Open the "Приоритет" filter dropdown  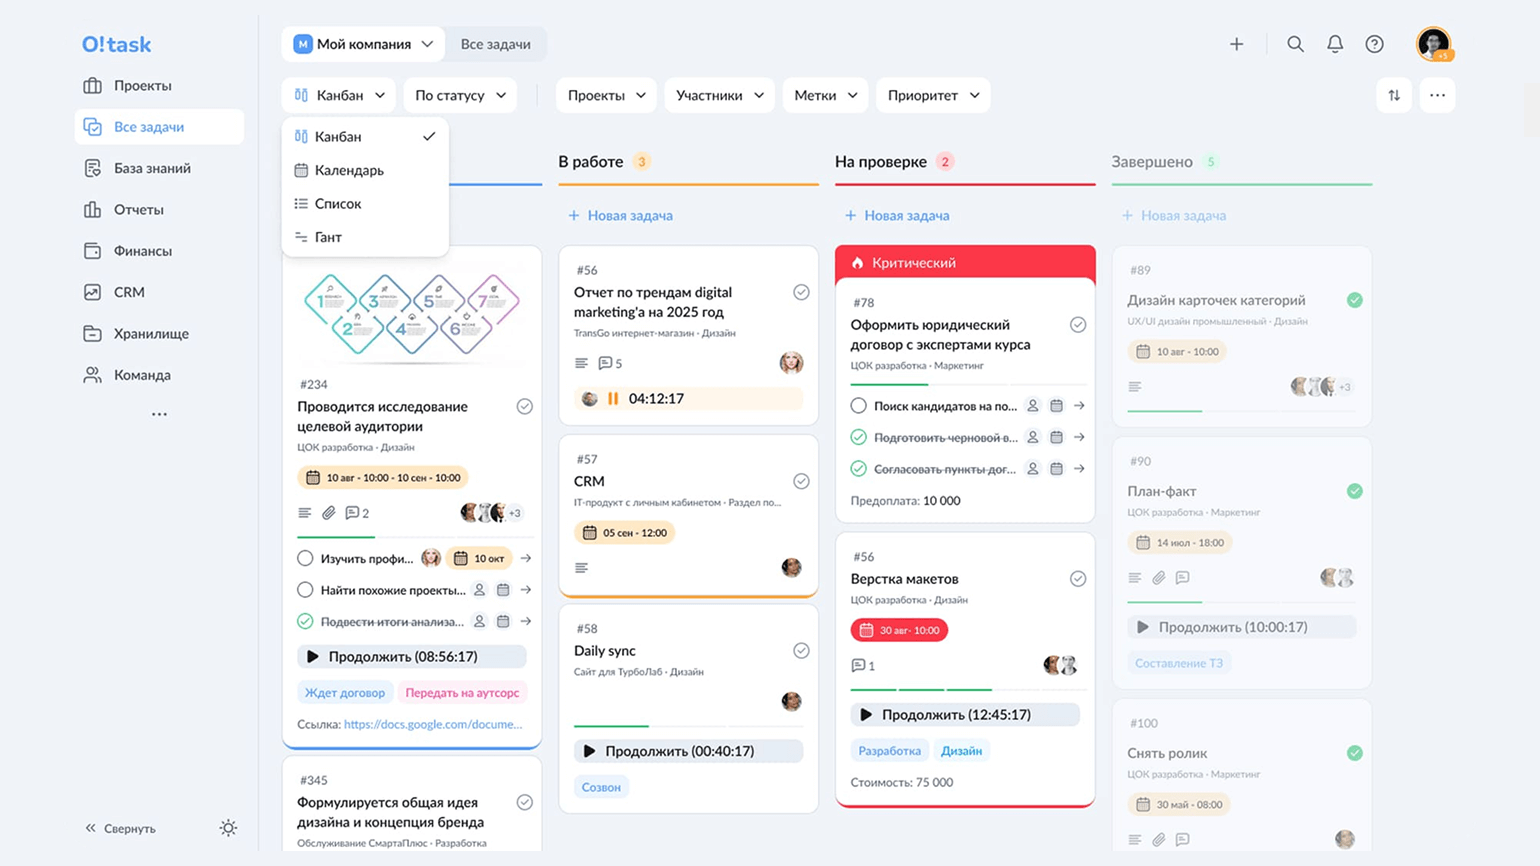point(932,95)
